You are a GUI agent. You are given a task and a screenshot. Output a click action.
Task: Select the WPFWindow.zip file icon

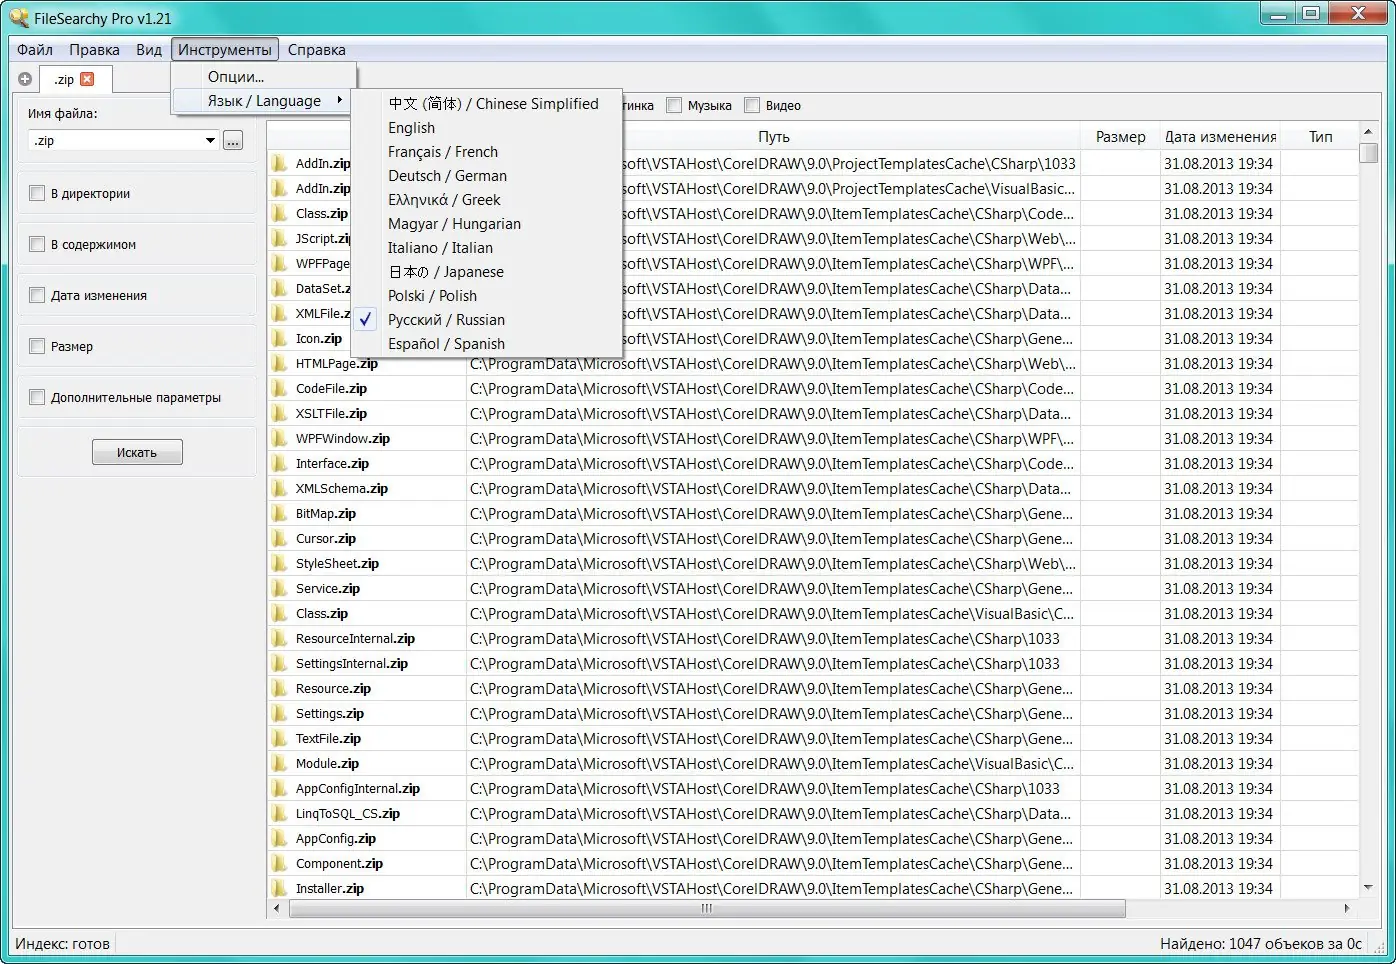point(280,438)
